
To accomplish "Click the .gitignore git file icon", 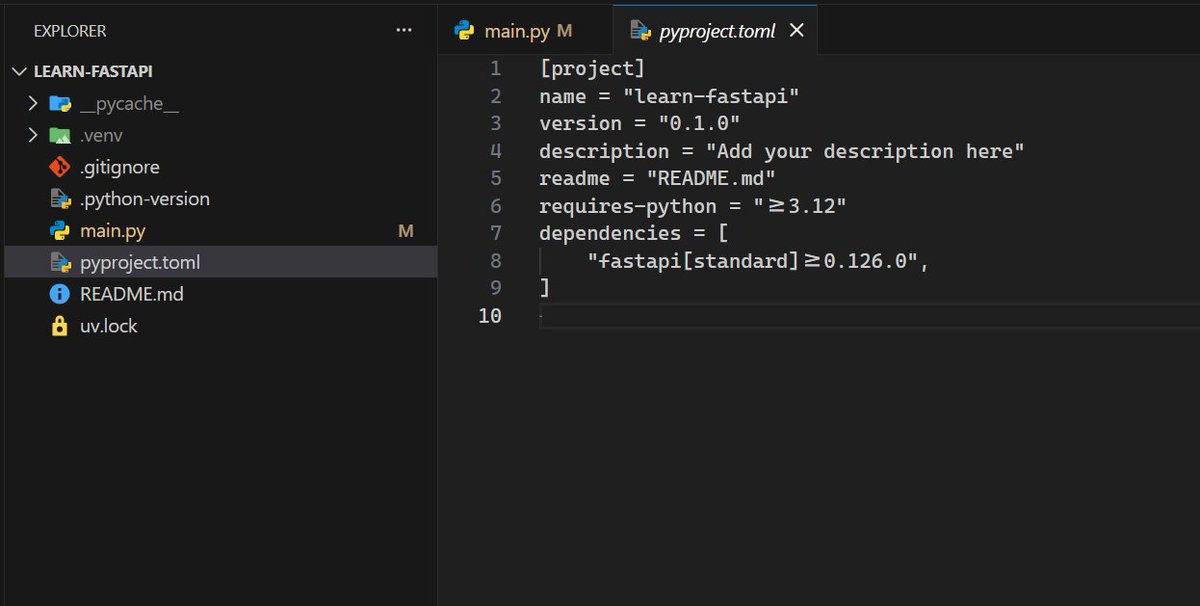I will pyautogui.click(x=60, y=167).
